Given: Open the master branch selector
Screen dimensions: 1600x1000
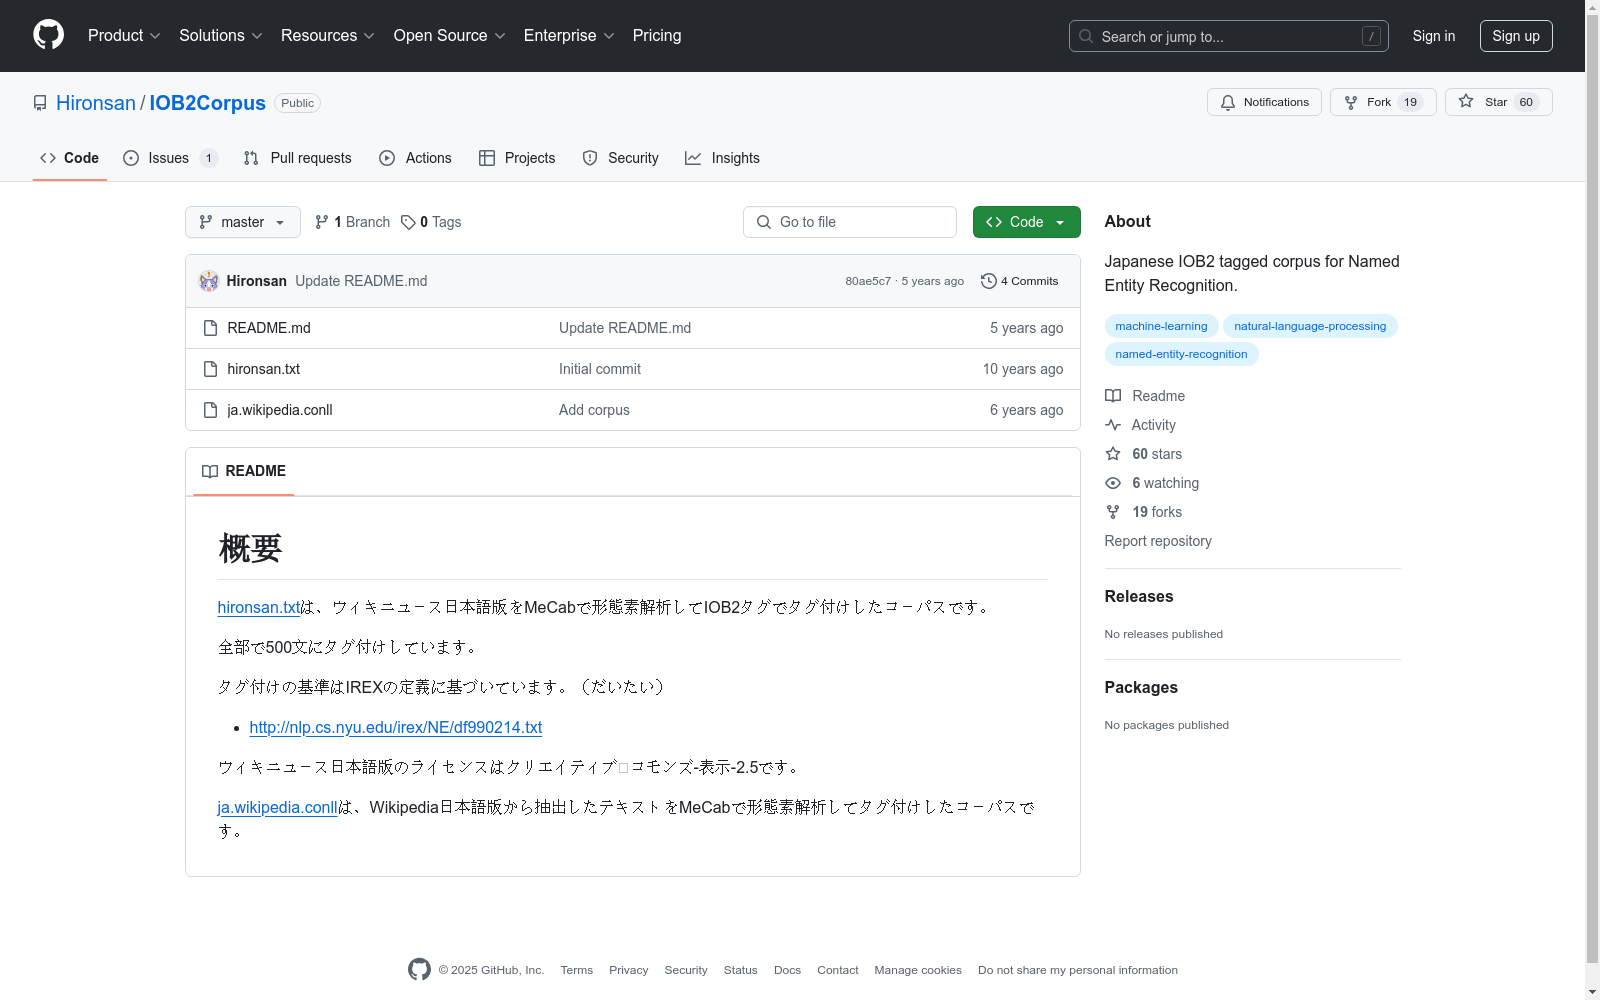Looking at the screenshot, I should click(x=243, y=222).
